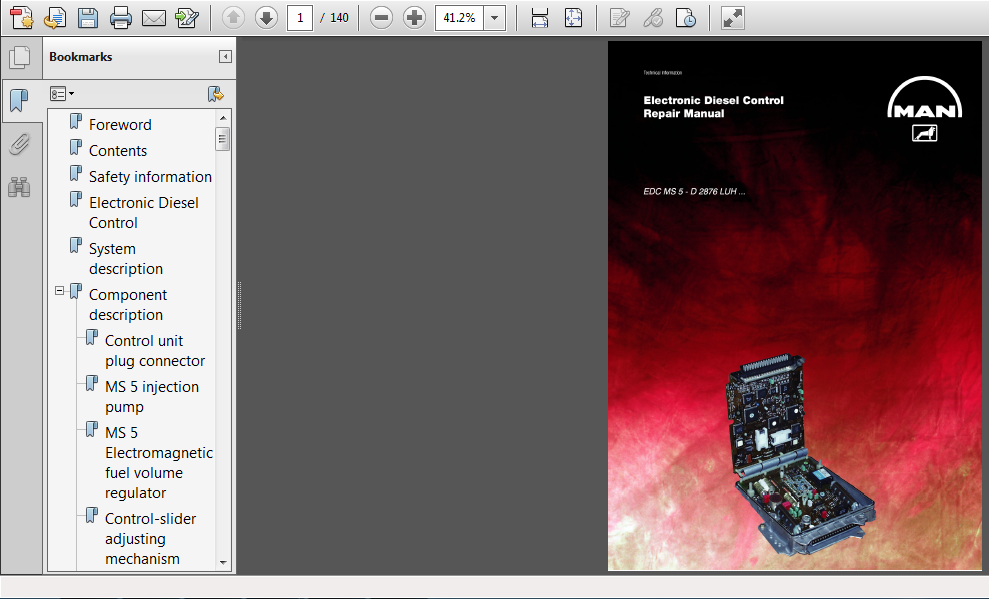Image resolution: width=989 pixels, height=599 pixels.
Task: Click the Create PDF toolbar icon
Action: [x=22, y=18]
